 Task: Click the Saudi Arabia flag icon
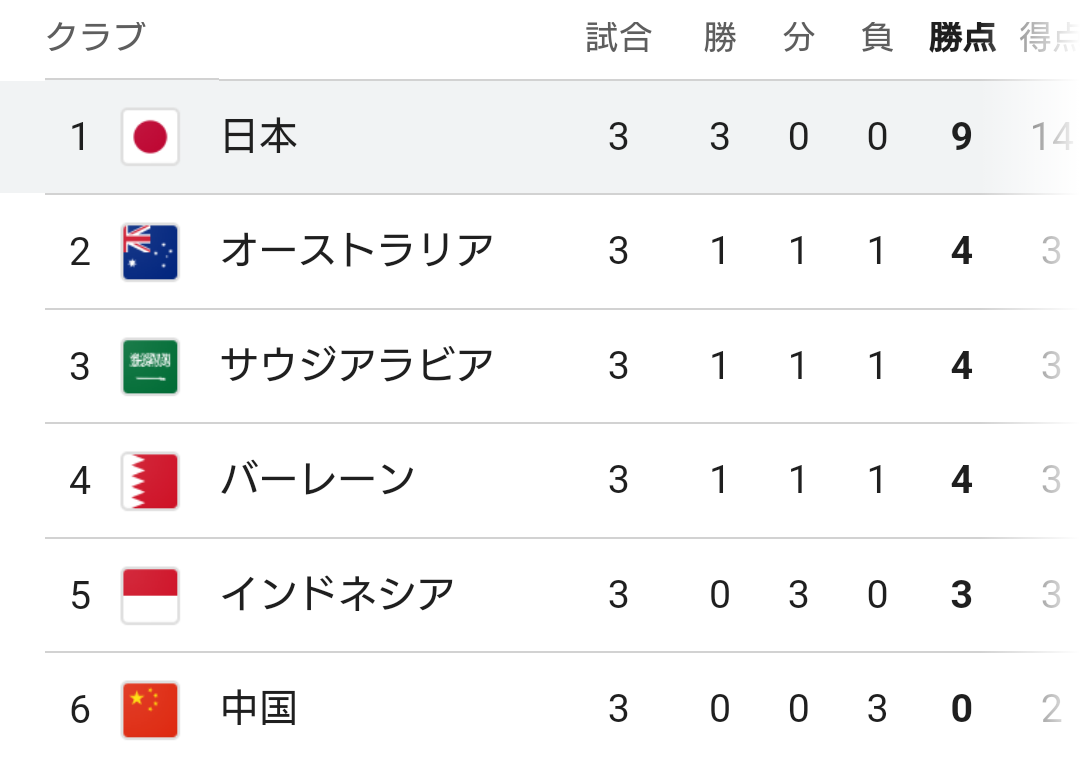150,366
